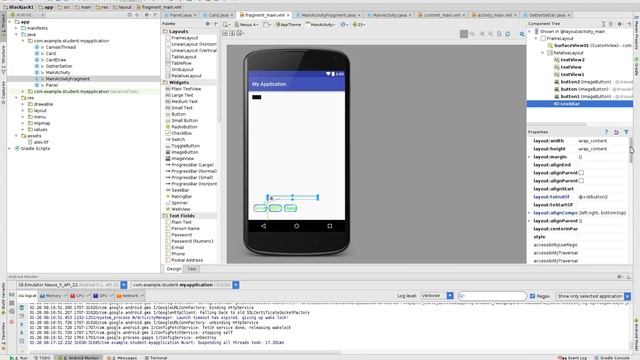
Task: Expand Gradle Scripts in project tree
Action: coord(10,149)
